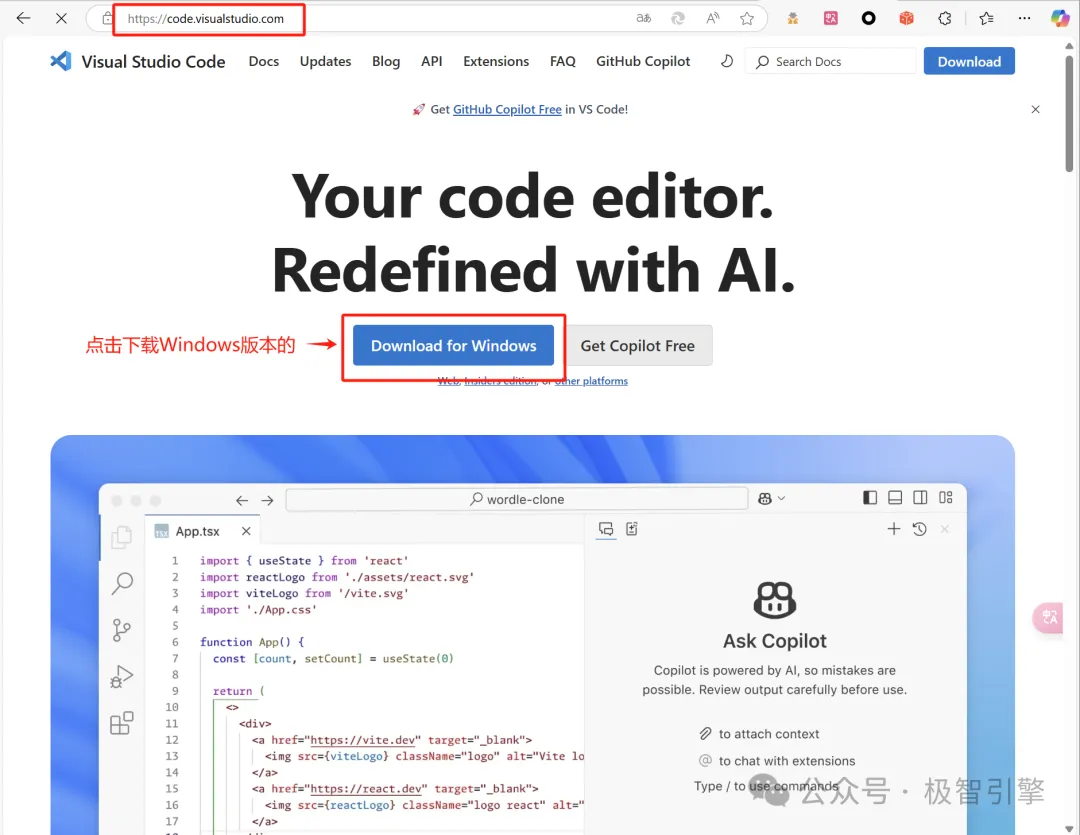Screen dimensions: 1080x835
Task: Click the https://vite.dev link in the code
Action: pos(362,740)
